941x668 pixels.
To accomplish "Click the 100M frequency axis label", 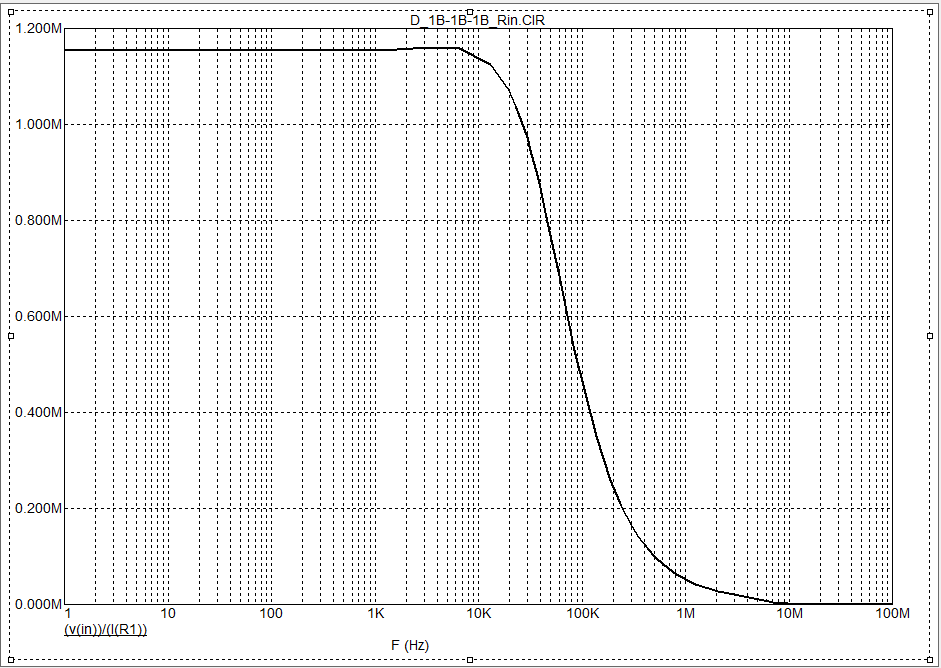I will click(x=893, y=613).
